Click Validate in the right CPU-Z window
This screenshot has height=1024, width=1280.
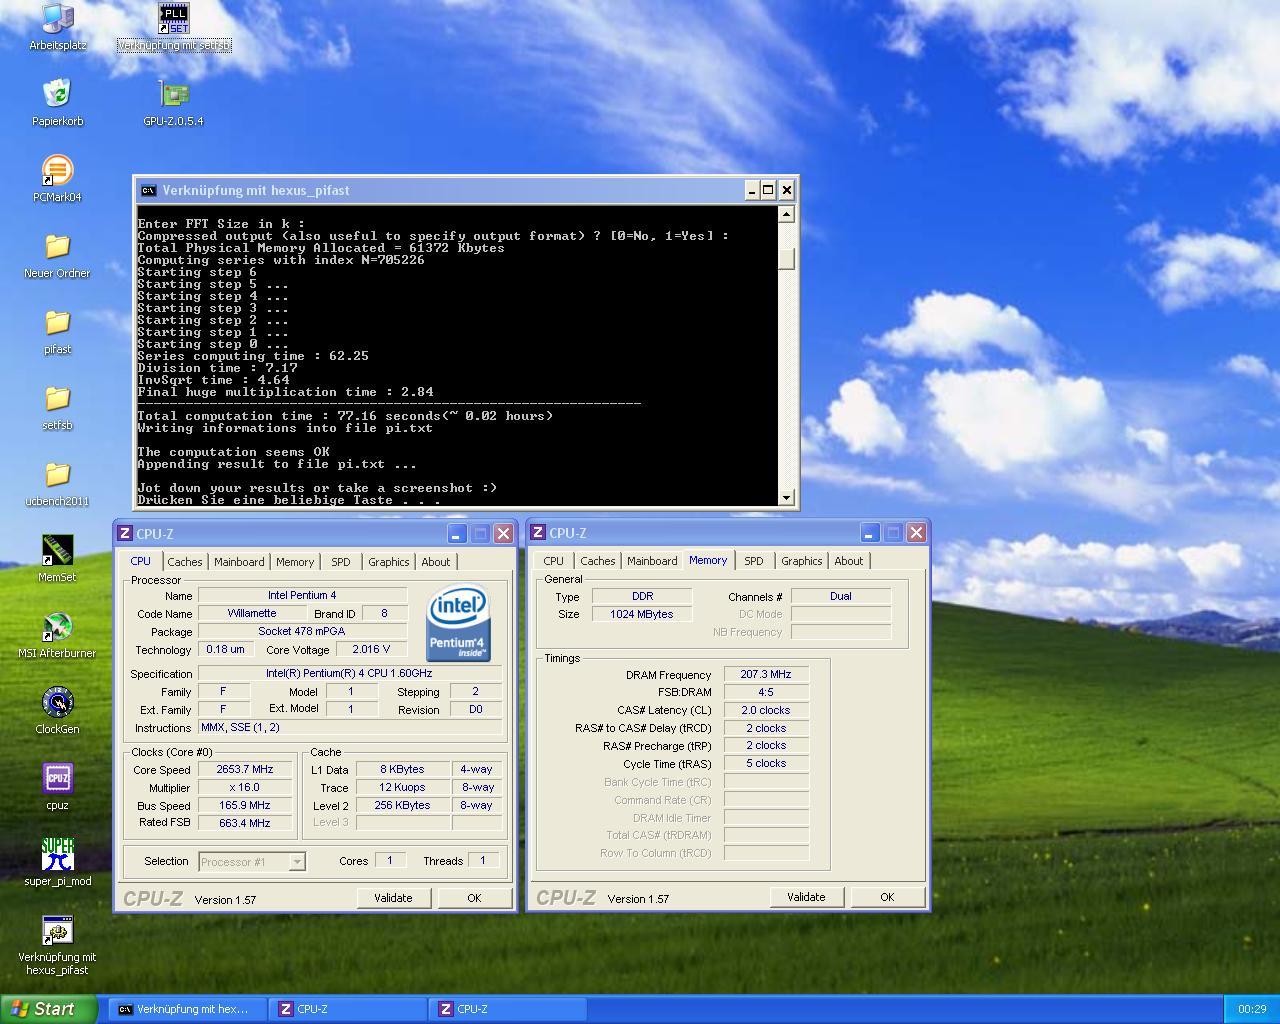pyautogui.click(x=806, y=897)
